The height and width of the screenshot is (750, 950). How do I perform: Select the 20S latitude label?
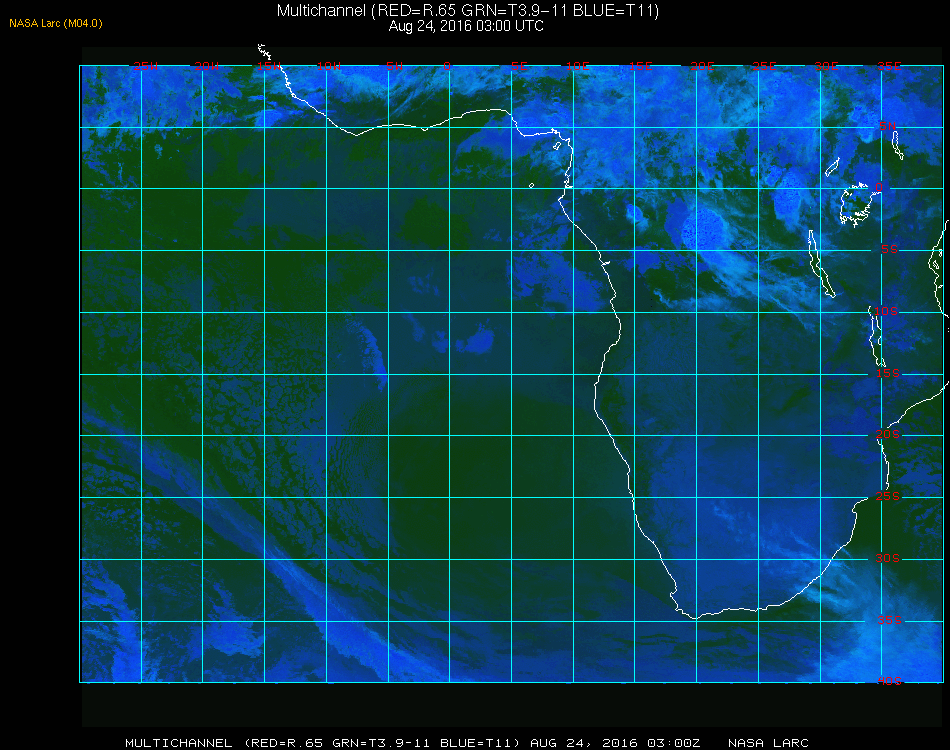pyautogui.click(x=888, y=434)
